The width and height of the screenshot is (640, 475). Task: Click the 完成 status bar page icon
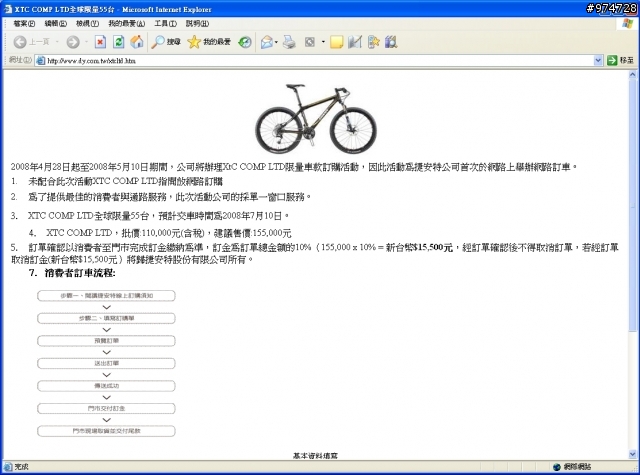(8, 466)
